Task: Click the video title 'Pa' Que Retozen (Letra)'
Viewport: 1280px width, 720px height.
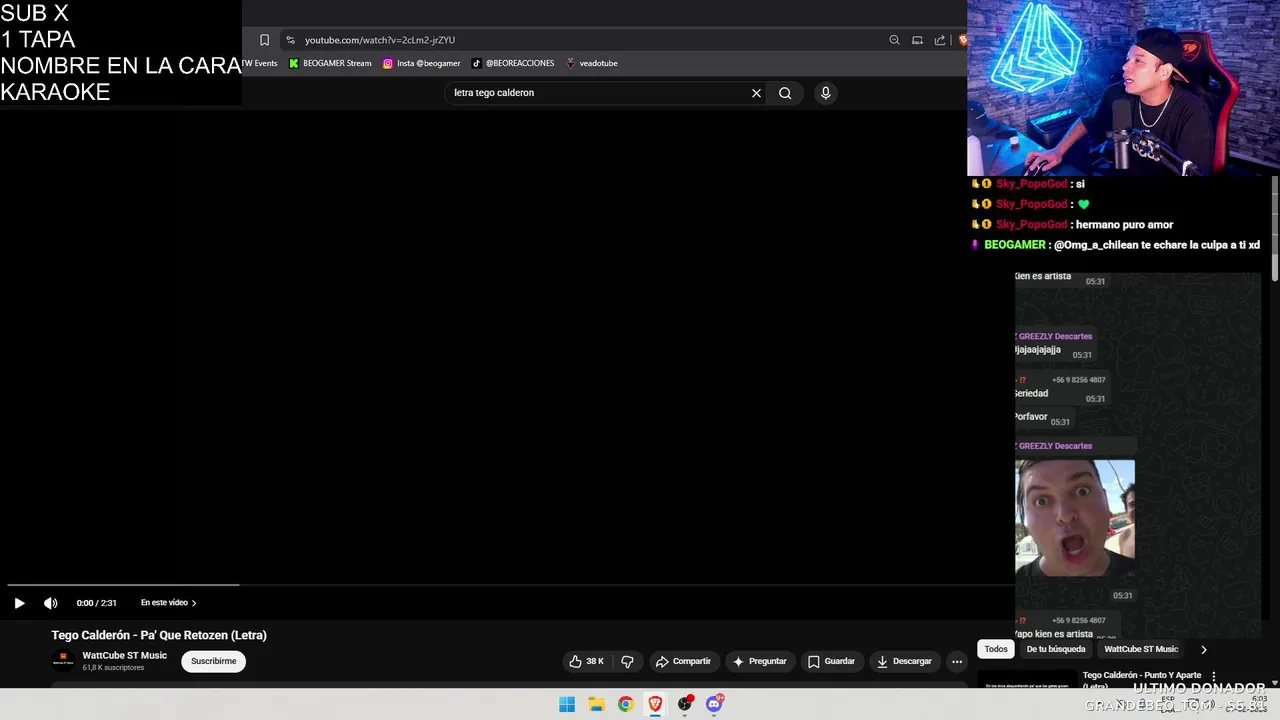Action: (x=159, y=635)
